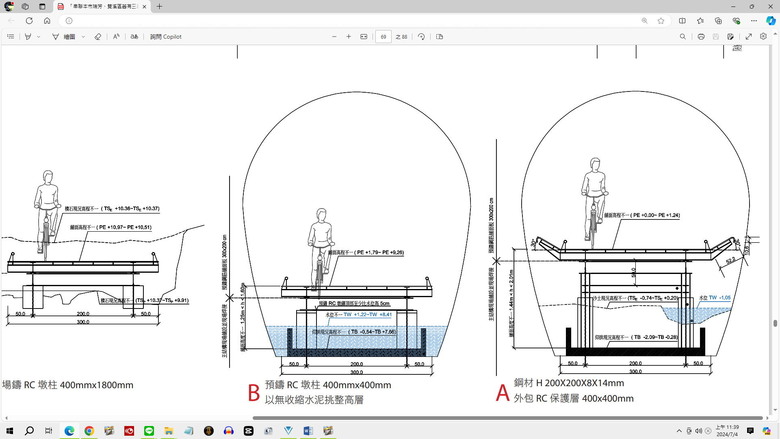Screen dimensions: 780x439
Task: Open browser essentials icon
Action: tap(736, 20)
